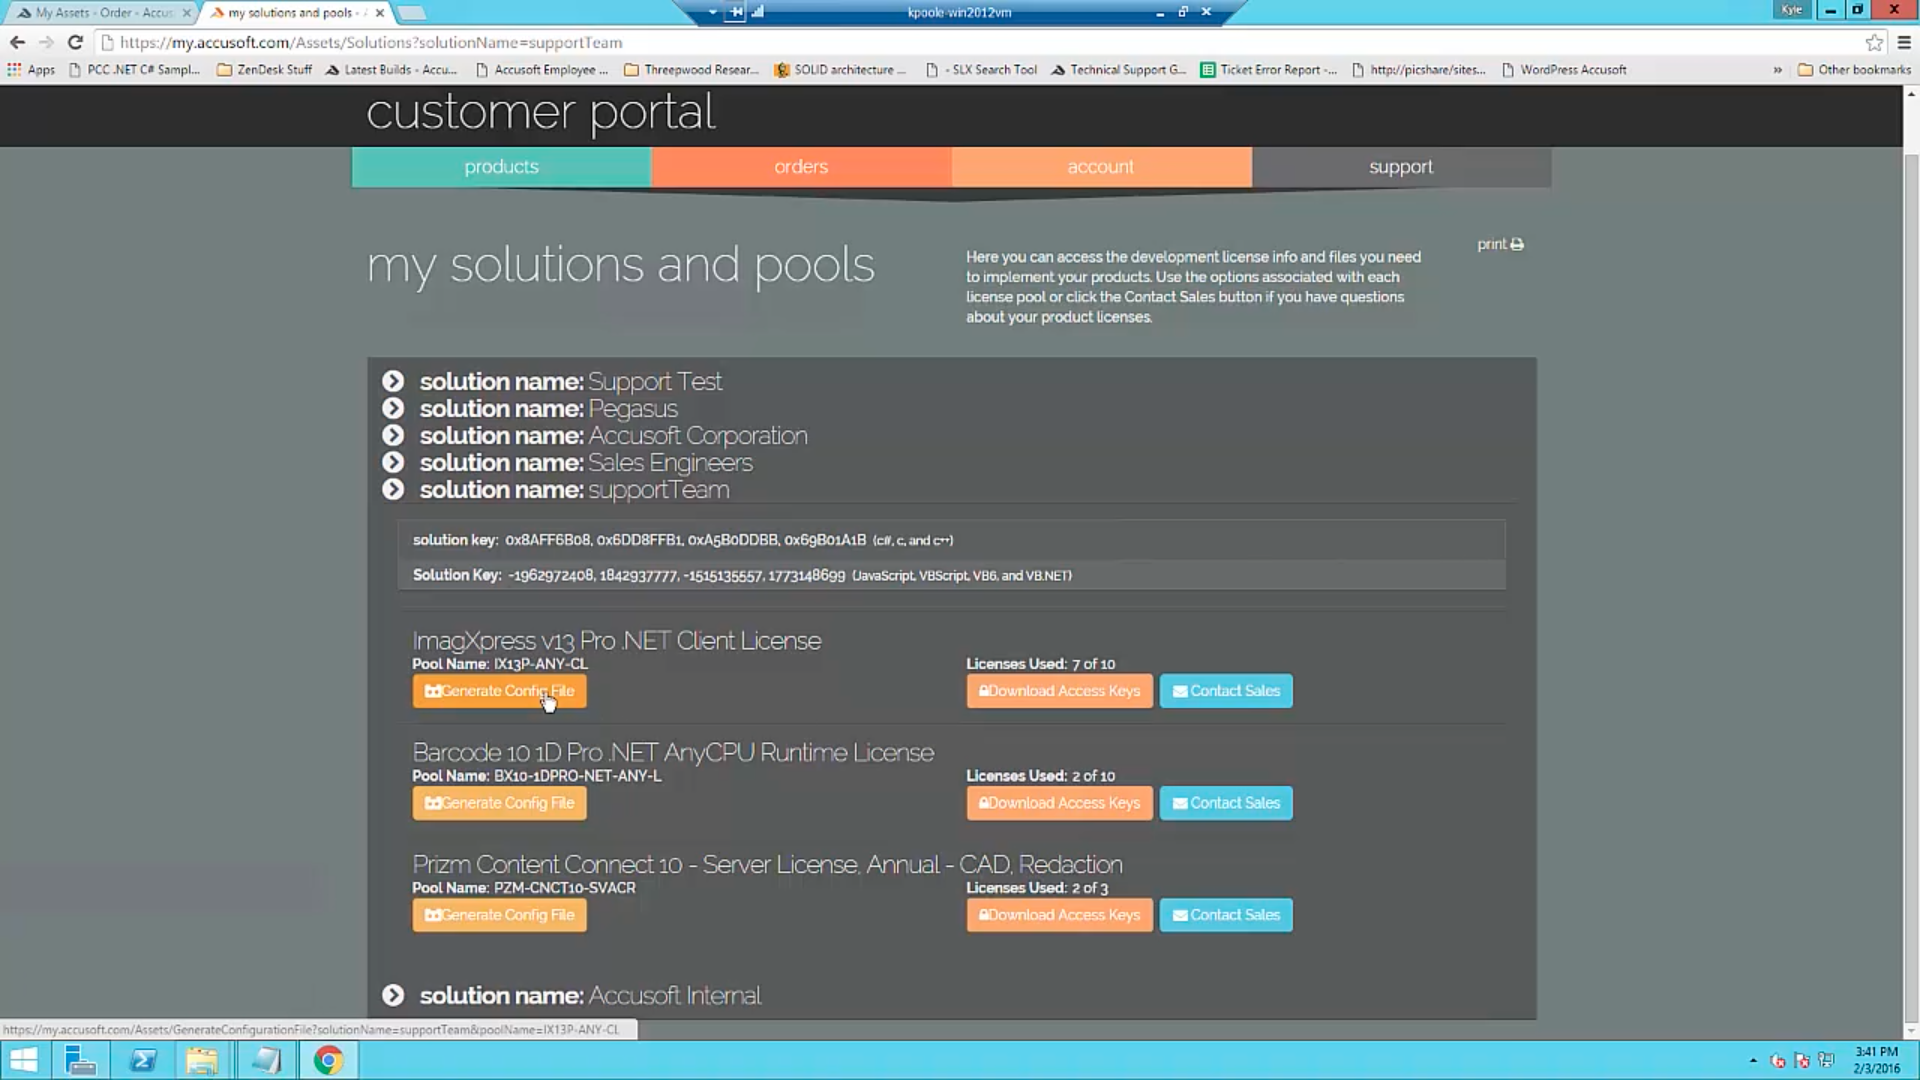Open the orders tab
Viewport: 1920px width, 1080px height.
point(801,167)
